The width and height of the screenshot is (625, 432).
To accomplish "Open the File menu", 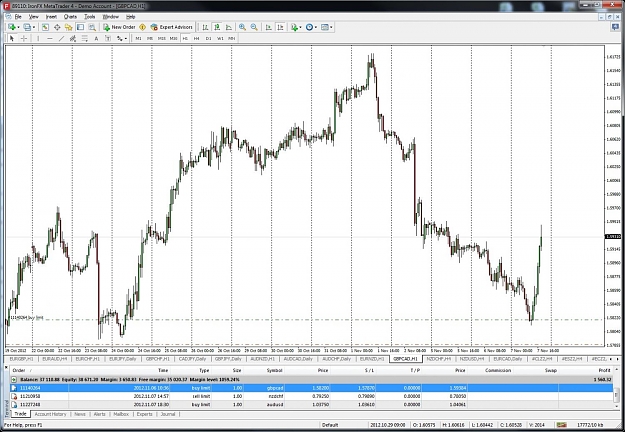I will point(18,17).
